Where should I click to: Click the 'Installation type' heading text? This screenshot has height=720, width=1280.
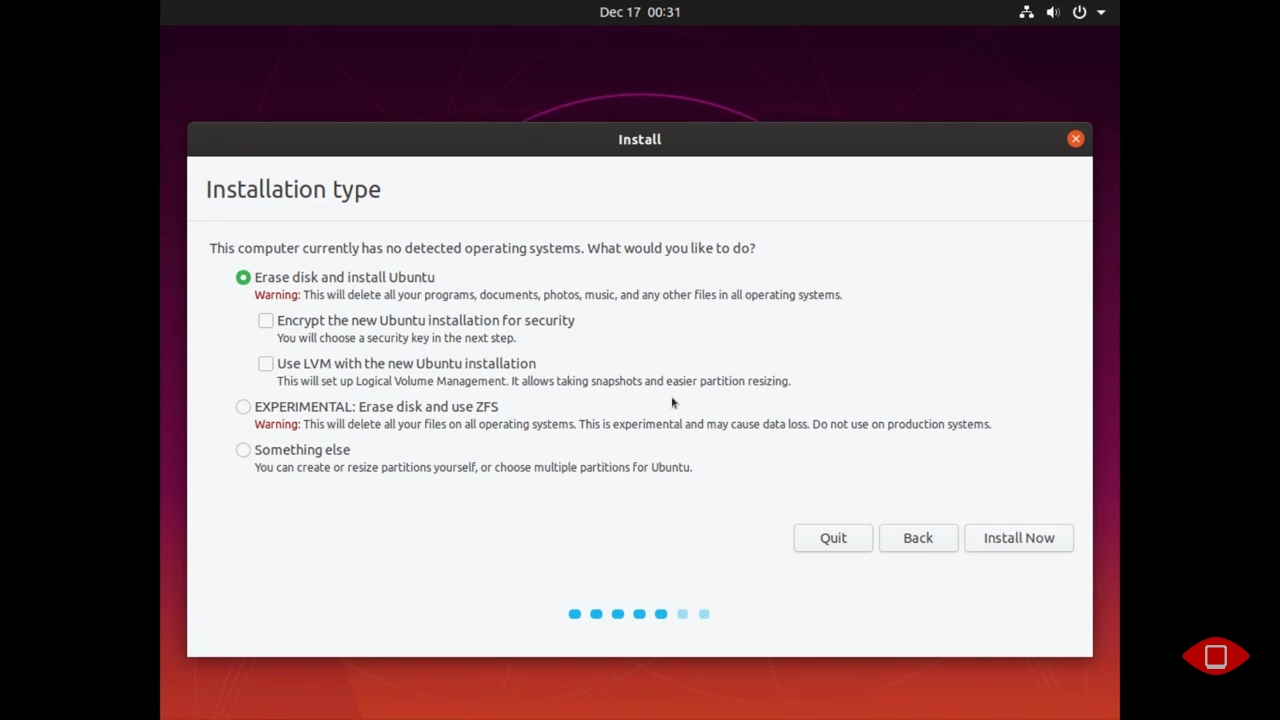(x=293, y=189)
